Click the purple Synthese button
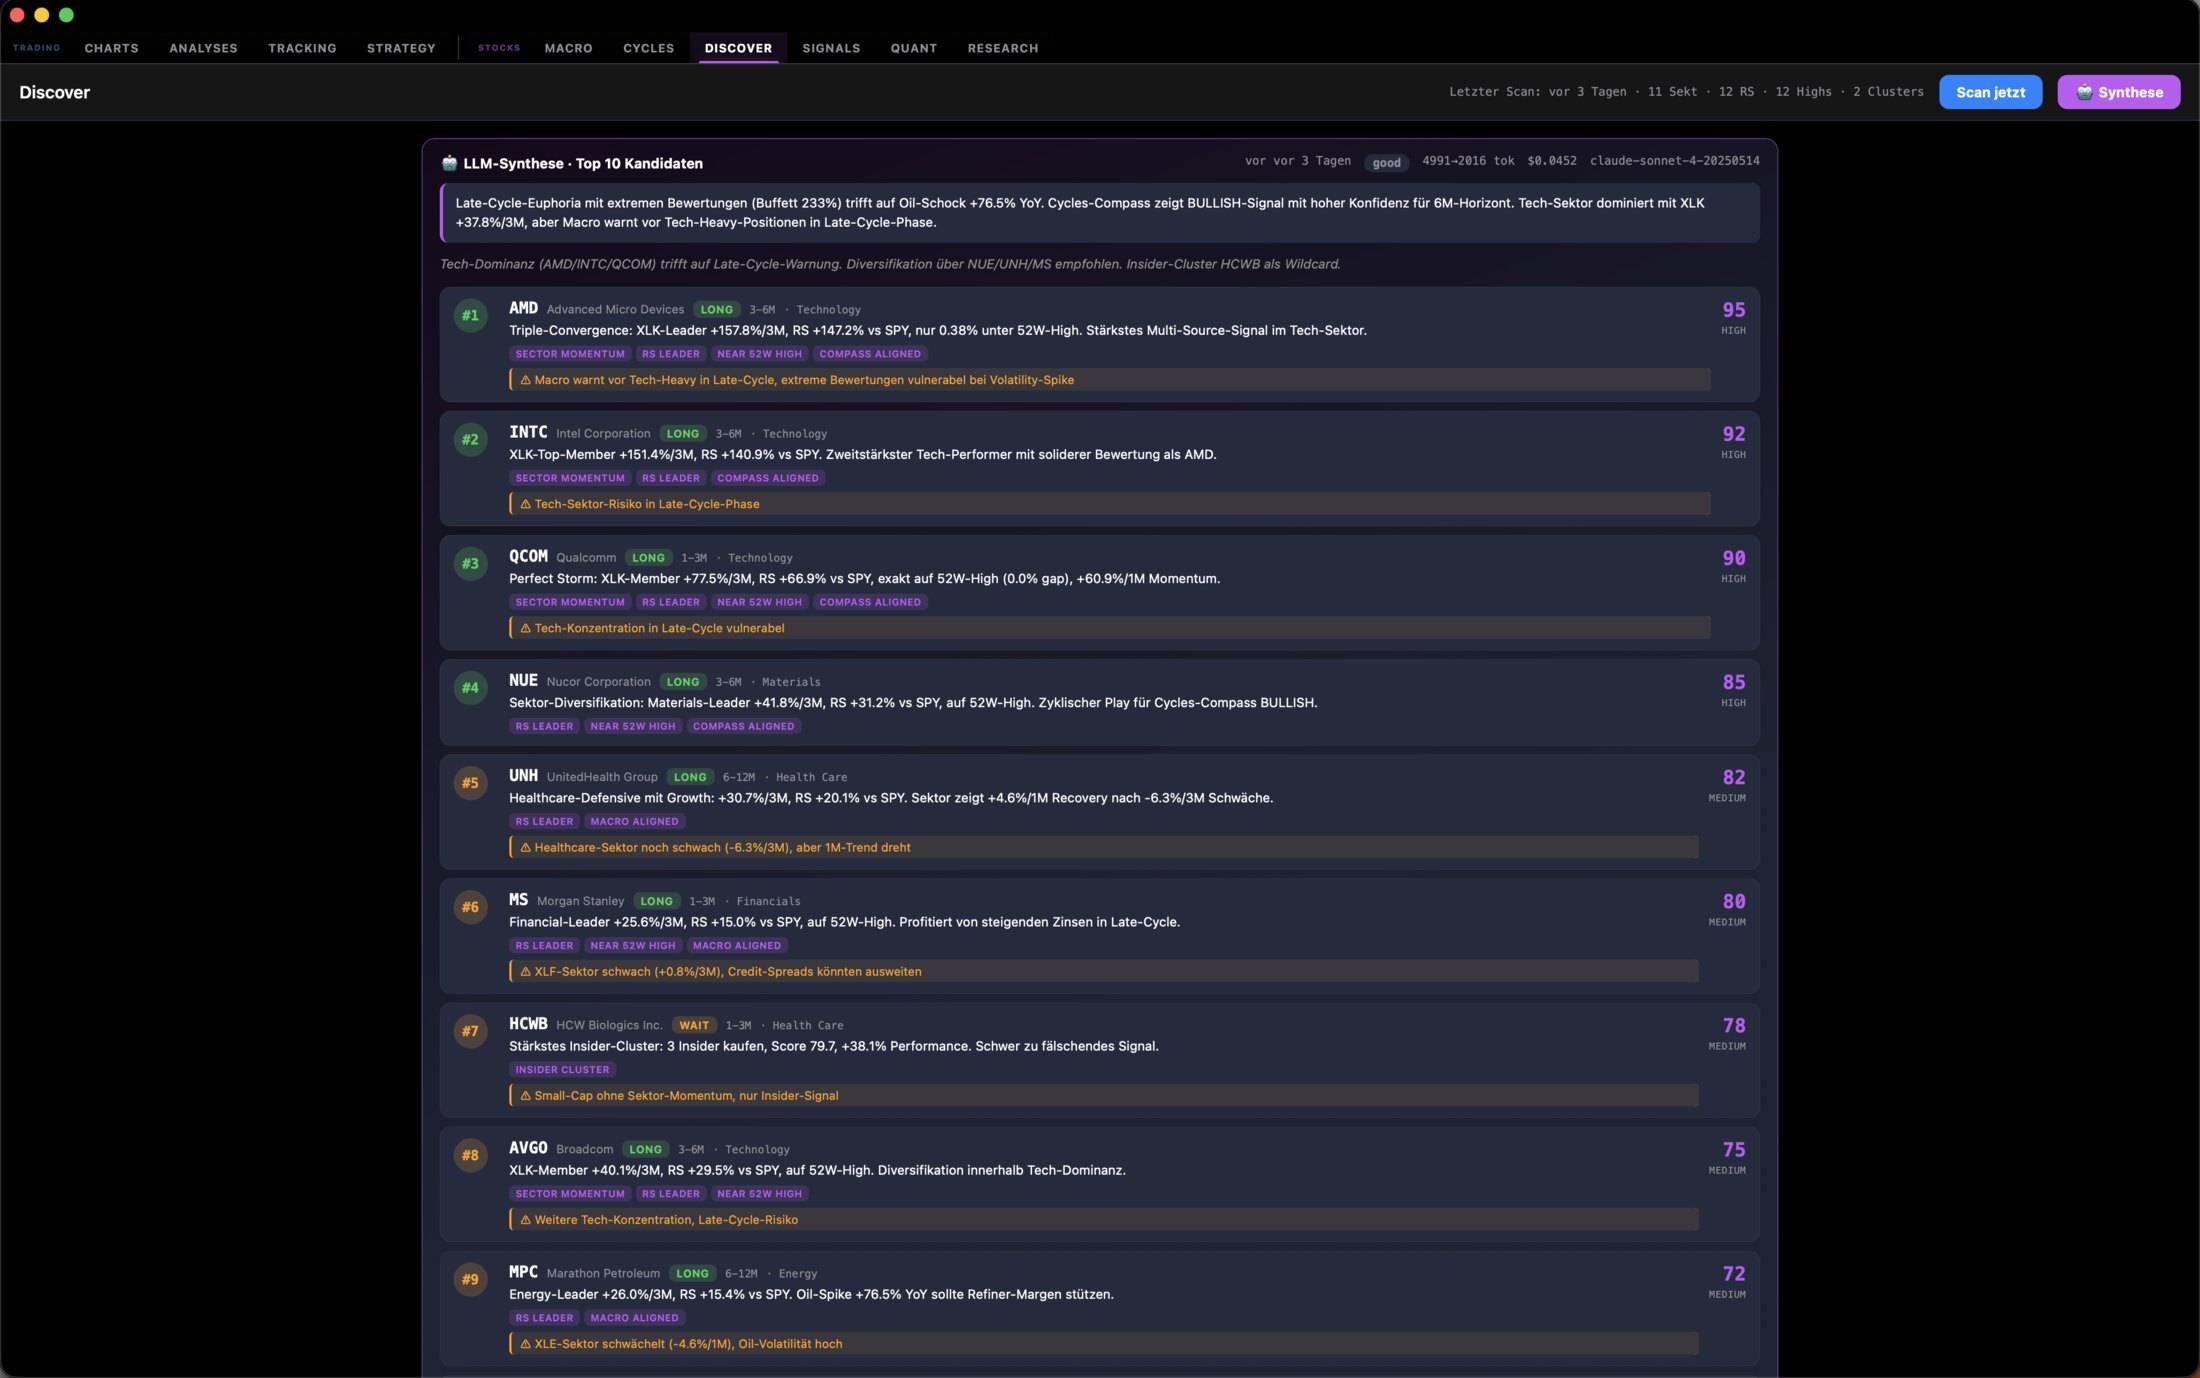The width and height of the screenshot is (2200, 1378). tap(2118, 92)
